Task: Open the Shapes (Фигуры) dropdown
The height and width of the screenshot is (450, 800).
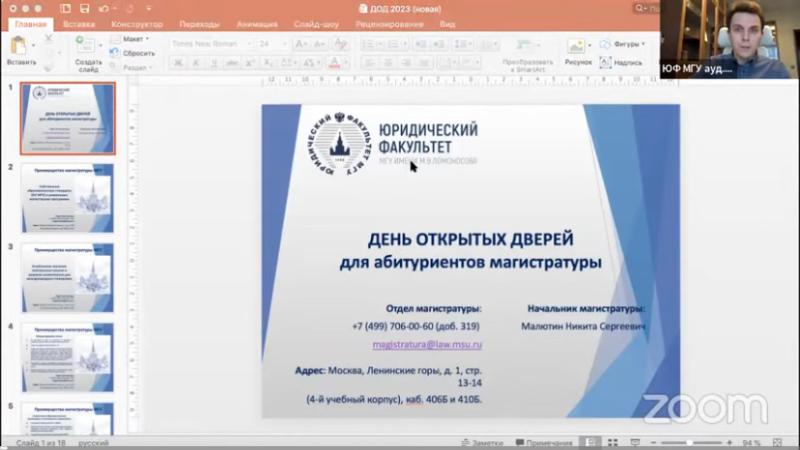Action: click(x=622, y=44)
